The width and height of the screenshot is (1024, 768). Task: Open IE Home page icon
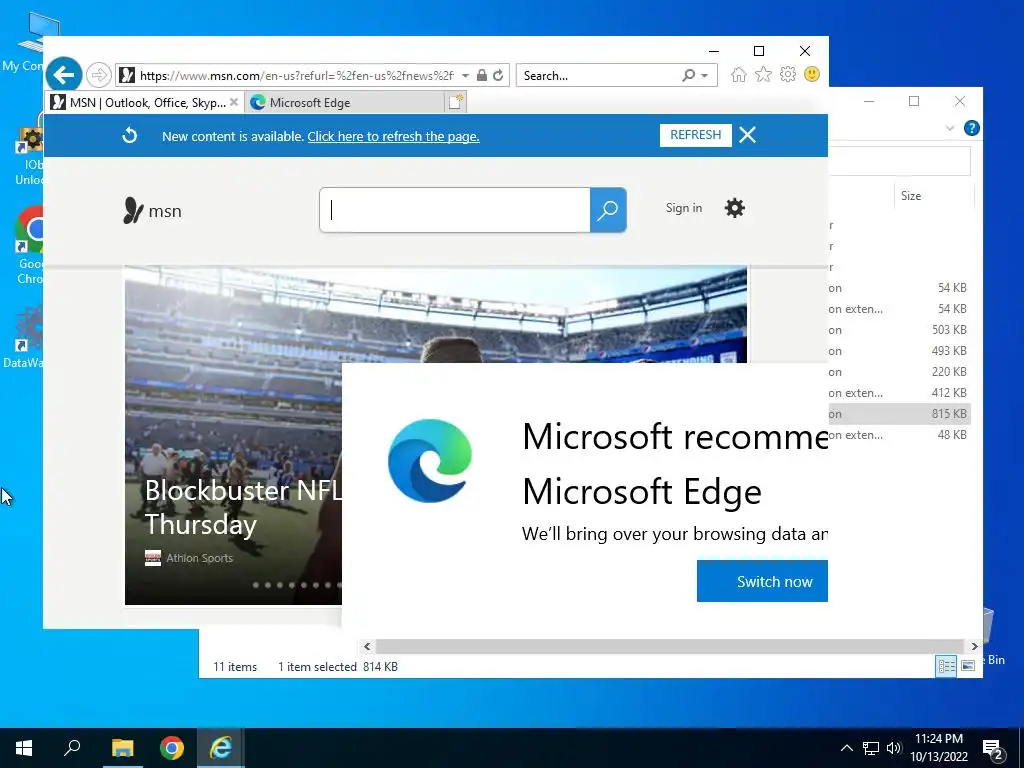pyautogui.click(x=739, y=74)
